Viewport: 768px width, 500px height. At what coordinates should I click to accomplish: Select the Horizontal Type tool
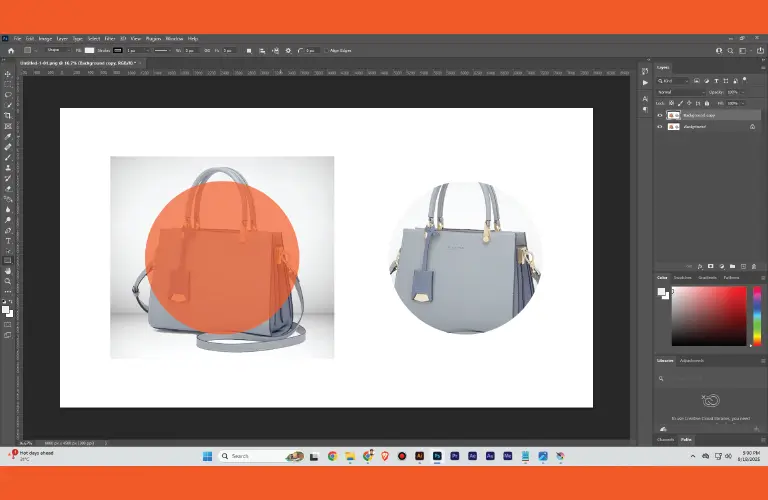pyautogui.click(x=8, y=241)
